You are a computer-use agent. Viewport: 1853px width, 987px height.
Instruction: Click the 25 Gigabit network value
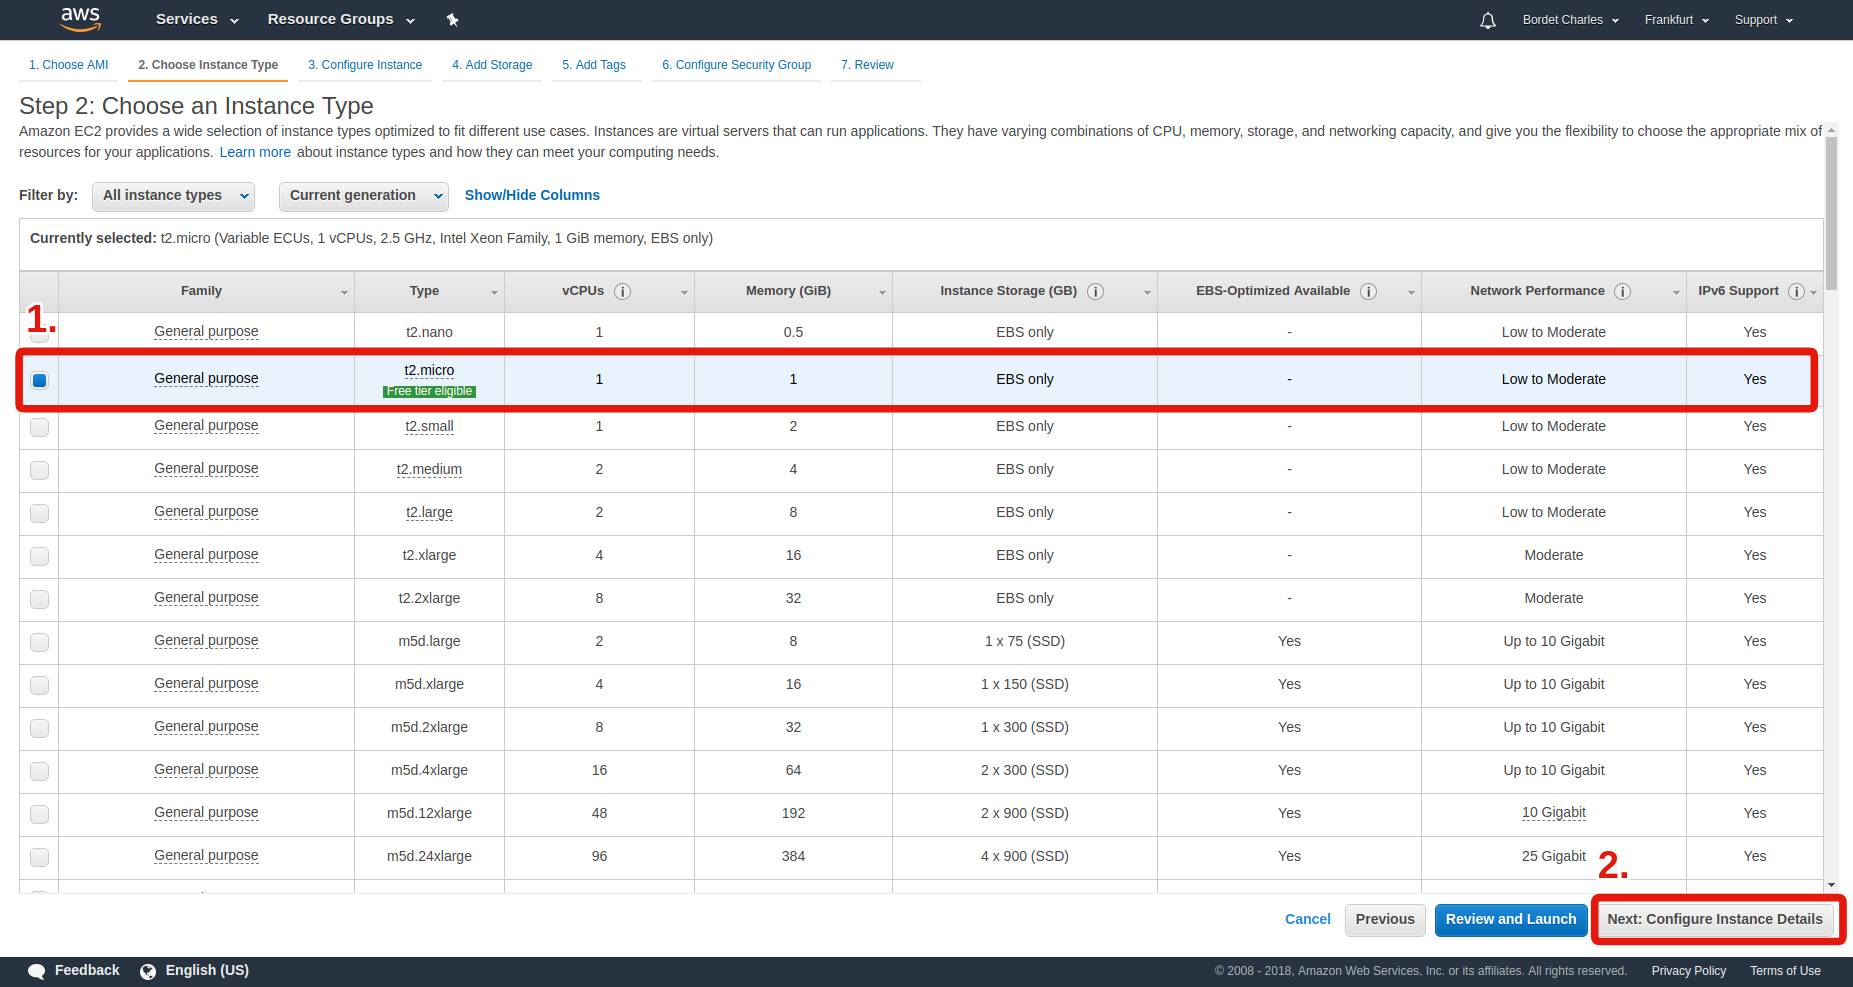click(1553, 856)
